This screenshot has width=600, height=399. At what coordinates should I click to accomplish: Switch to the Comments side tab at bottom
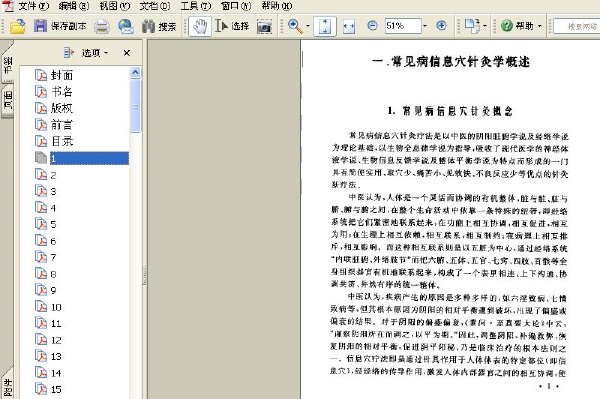8,386
